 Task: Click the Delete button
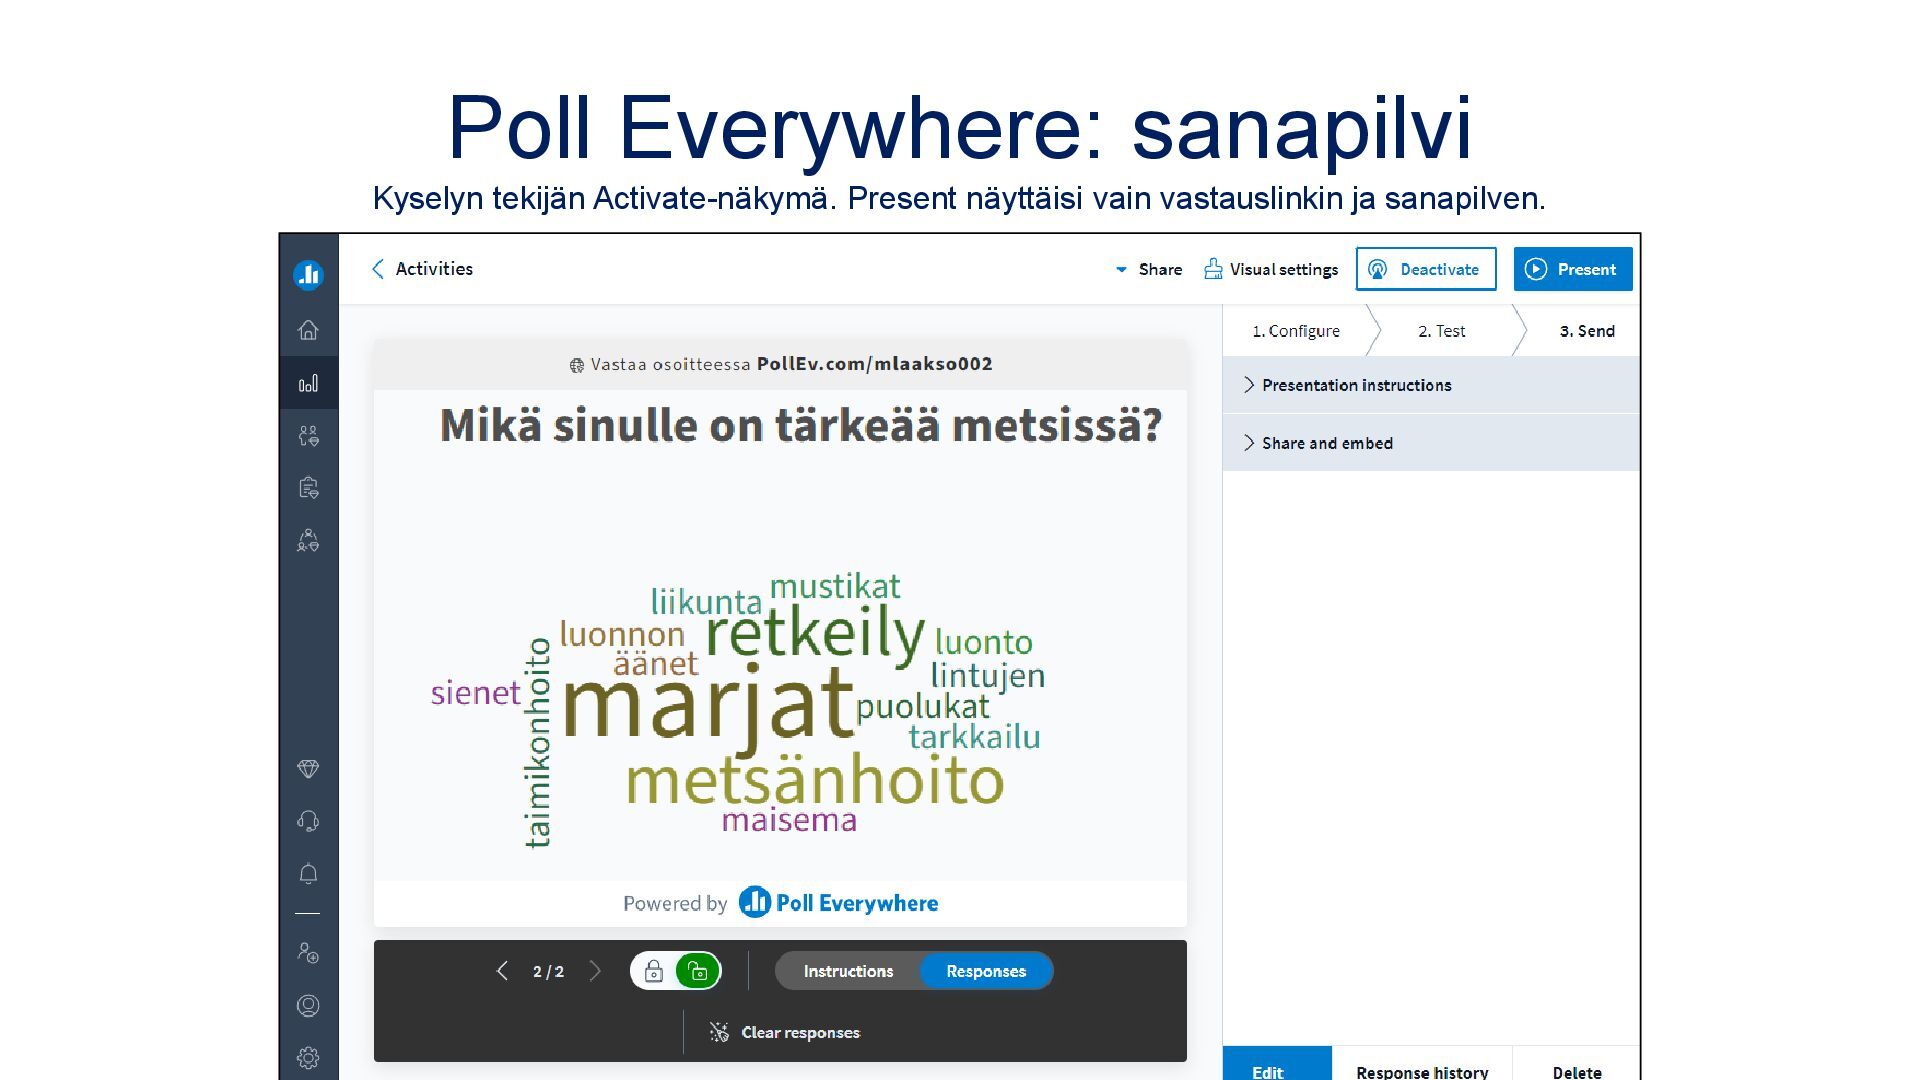point(1577,1065)
